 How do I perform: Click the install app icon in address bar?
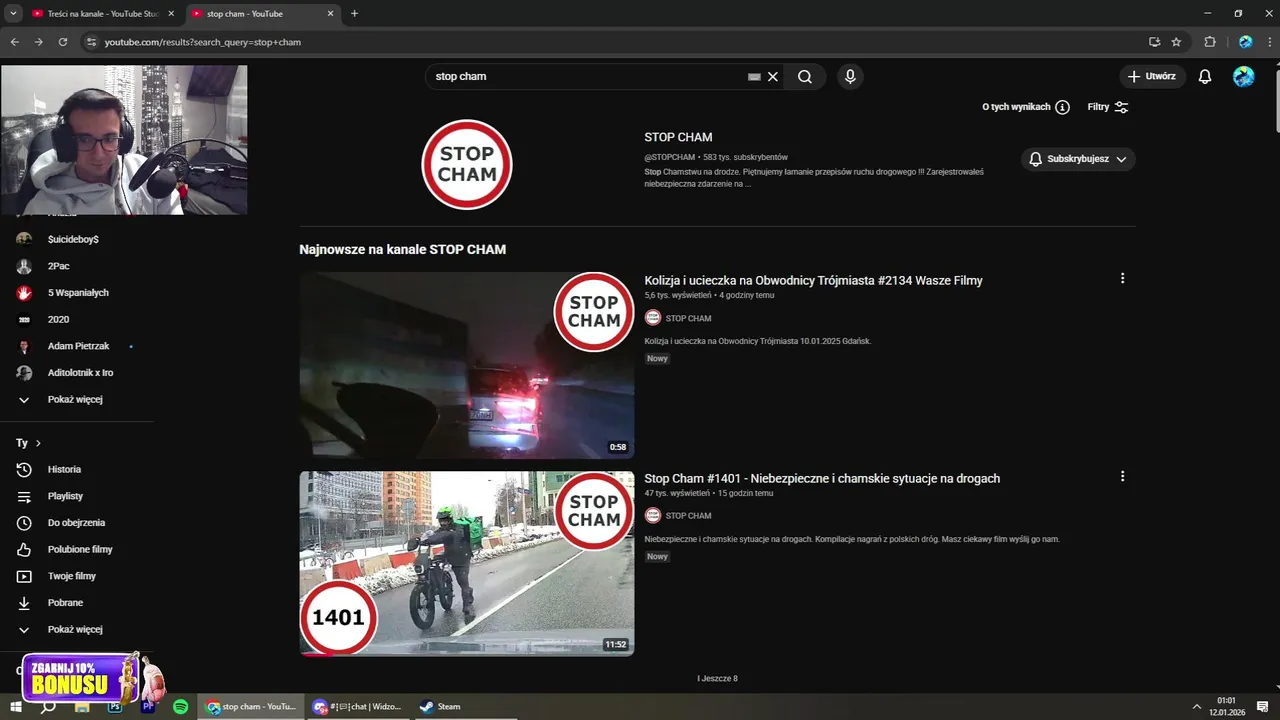tap(1154, 42)
